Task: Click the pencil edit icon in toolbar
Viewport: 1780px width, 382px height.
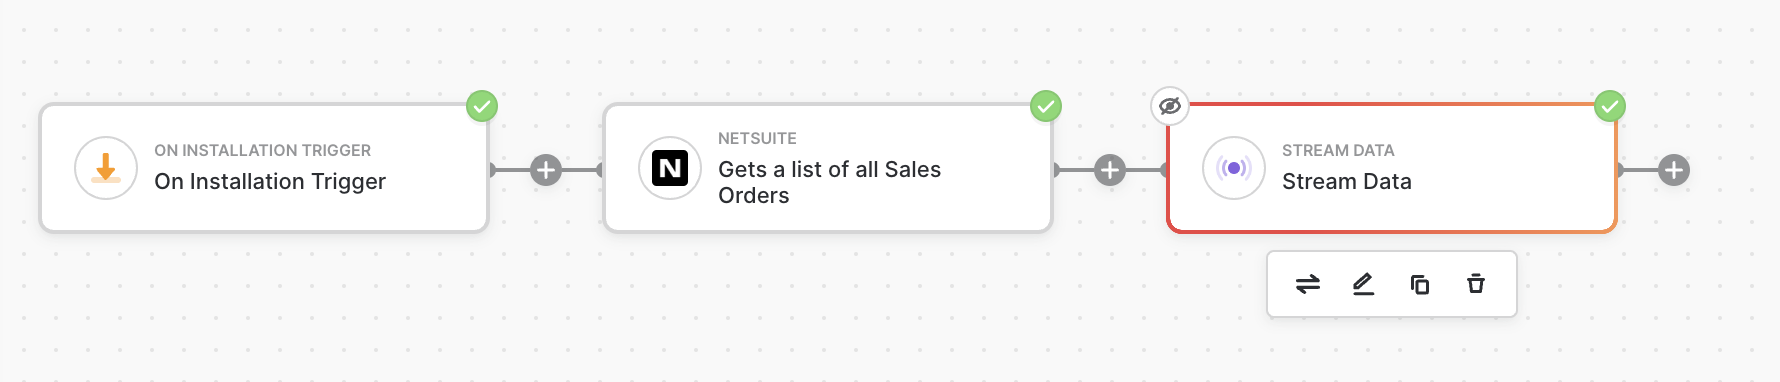Action: coord(1363,284)
